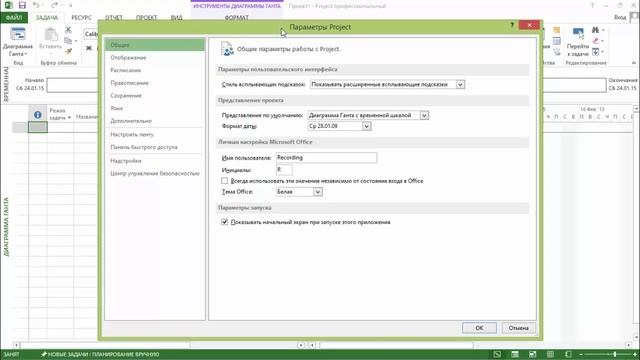Open the default view dropdown
This screenshot has height=360, width=640.
(x=424, y=116)
